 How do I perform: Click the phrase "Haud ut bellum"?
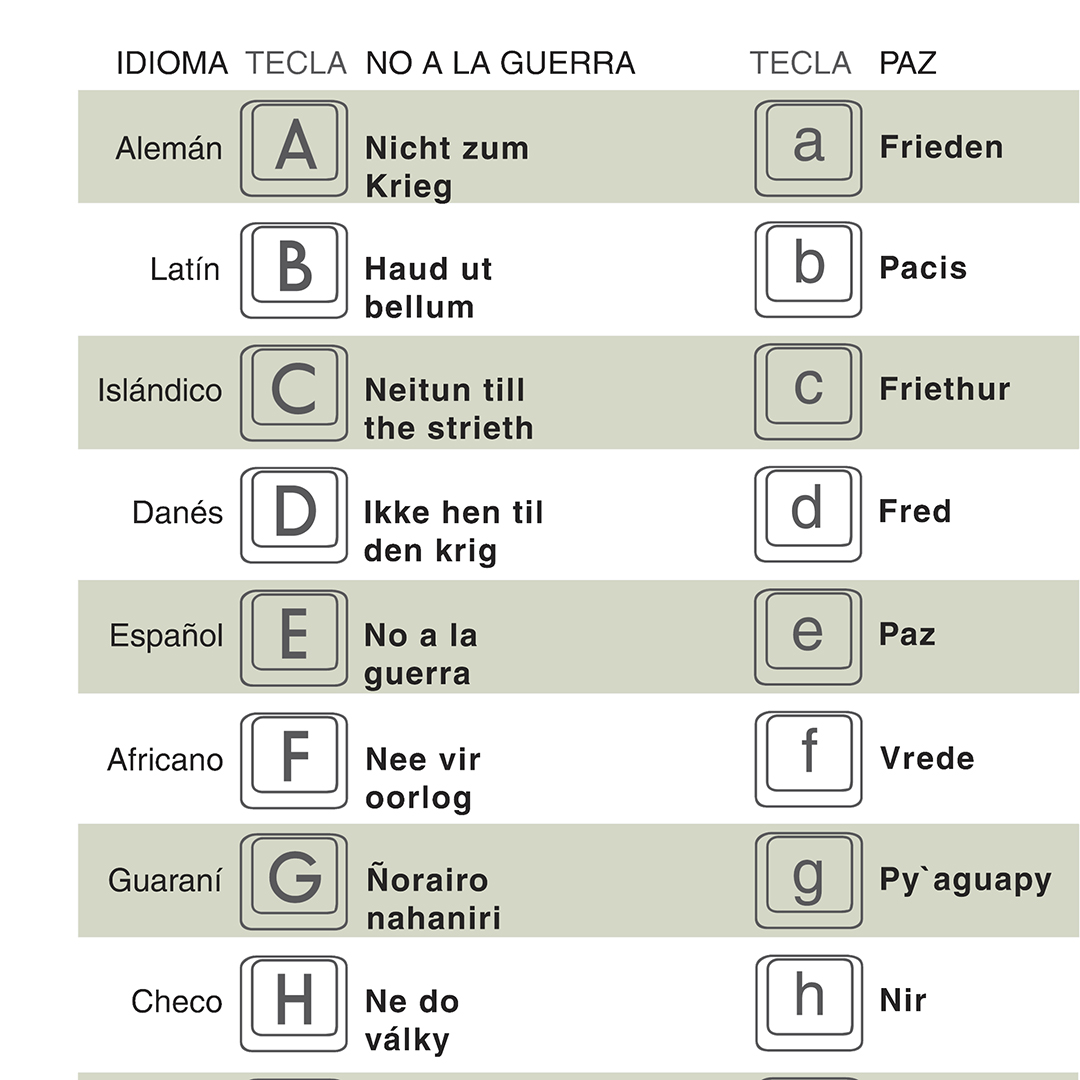[428, 288]
